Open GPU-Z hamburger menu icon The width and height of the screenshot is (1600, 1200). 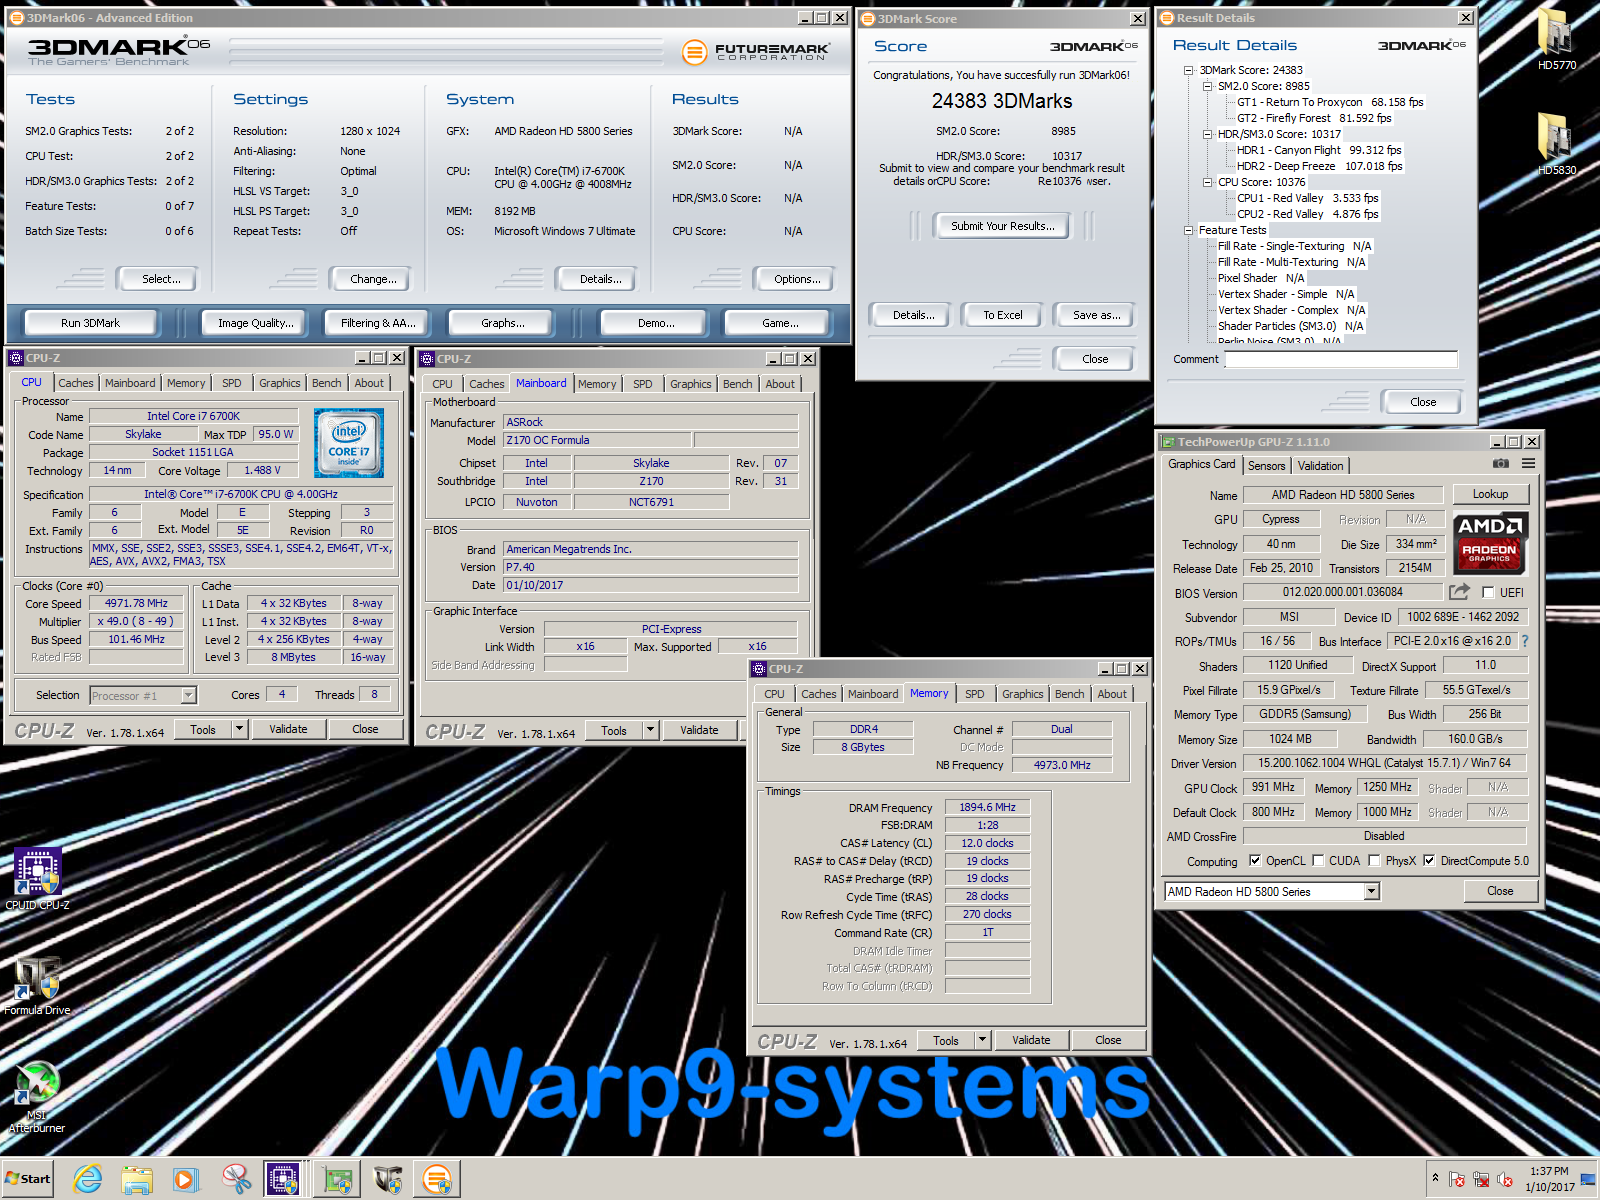coord(1528,464)
